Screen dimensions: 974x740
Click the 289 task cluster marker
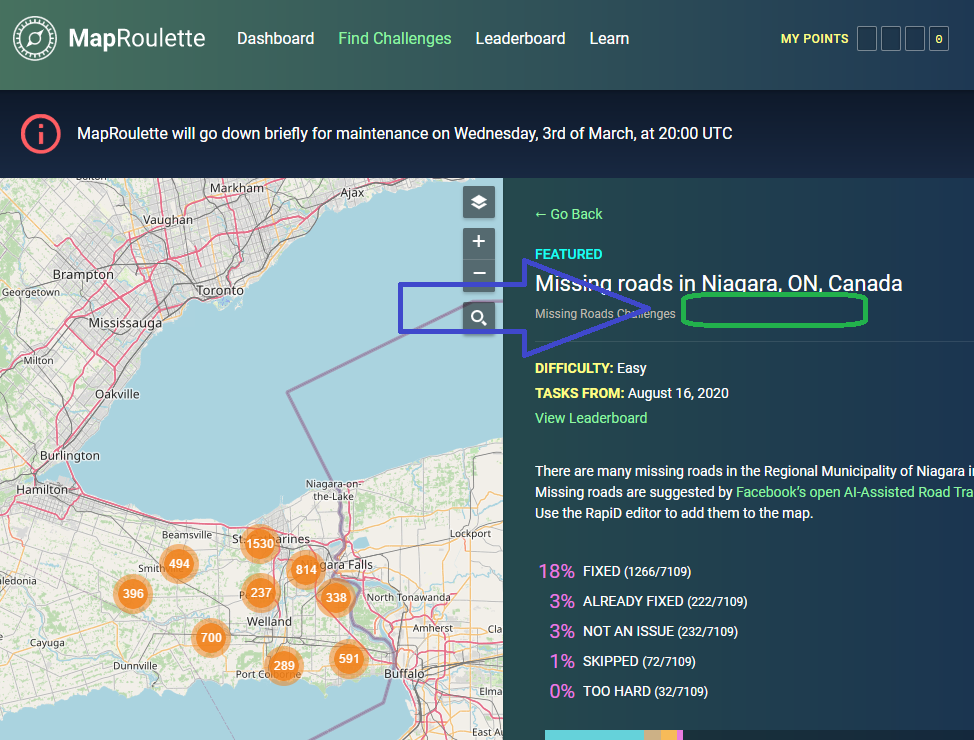(284, 665)
